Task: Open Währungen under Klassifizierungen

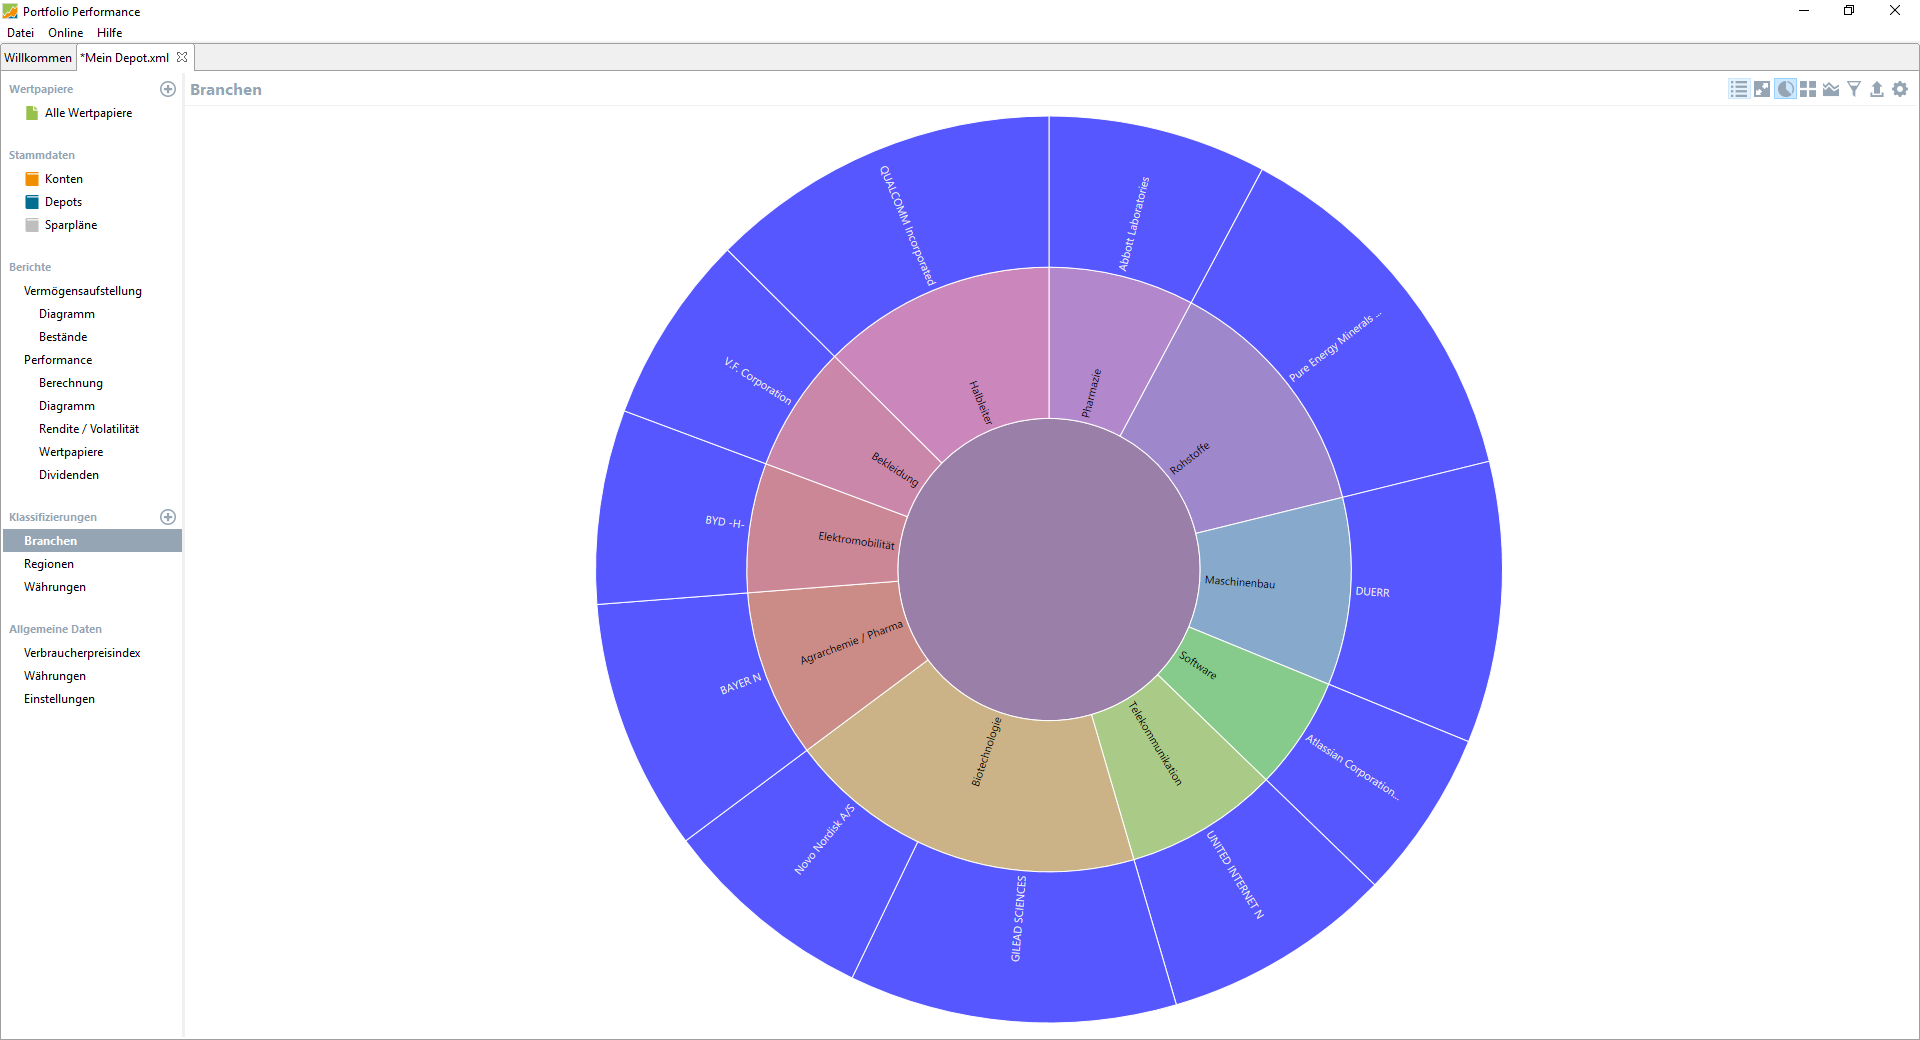Action: [x=55, y=587]
